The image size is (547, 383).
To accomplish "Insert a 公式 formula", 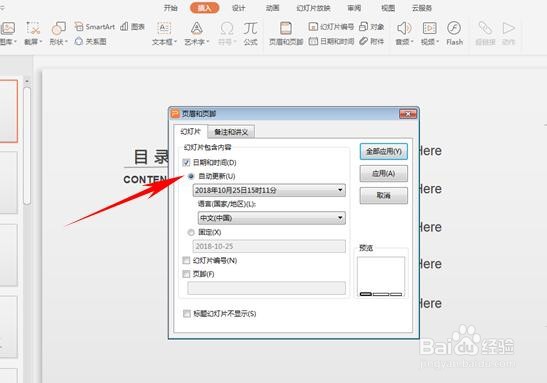I will click(250, 33).
